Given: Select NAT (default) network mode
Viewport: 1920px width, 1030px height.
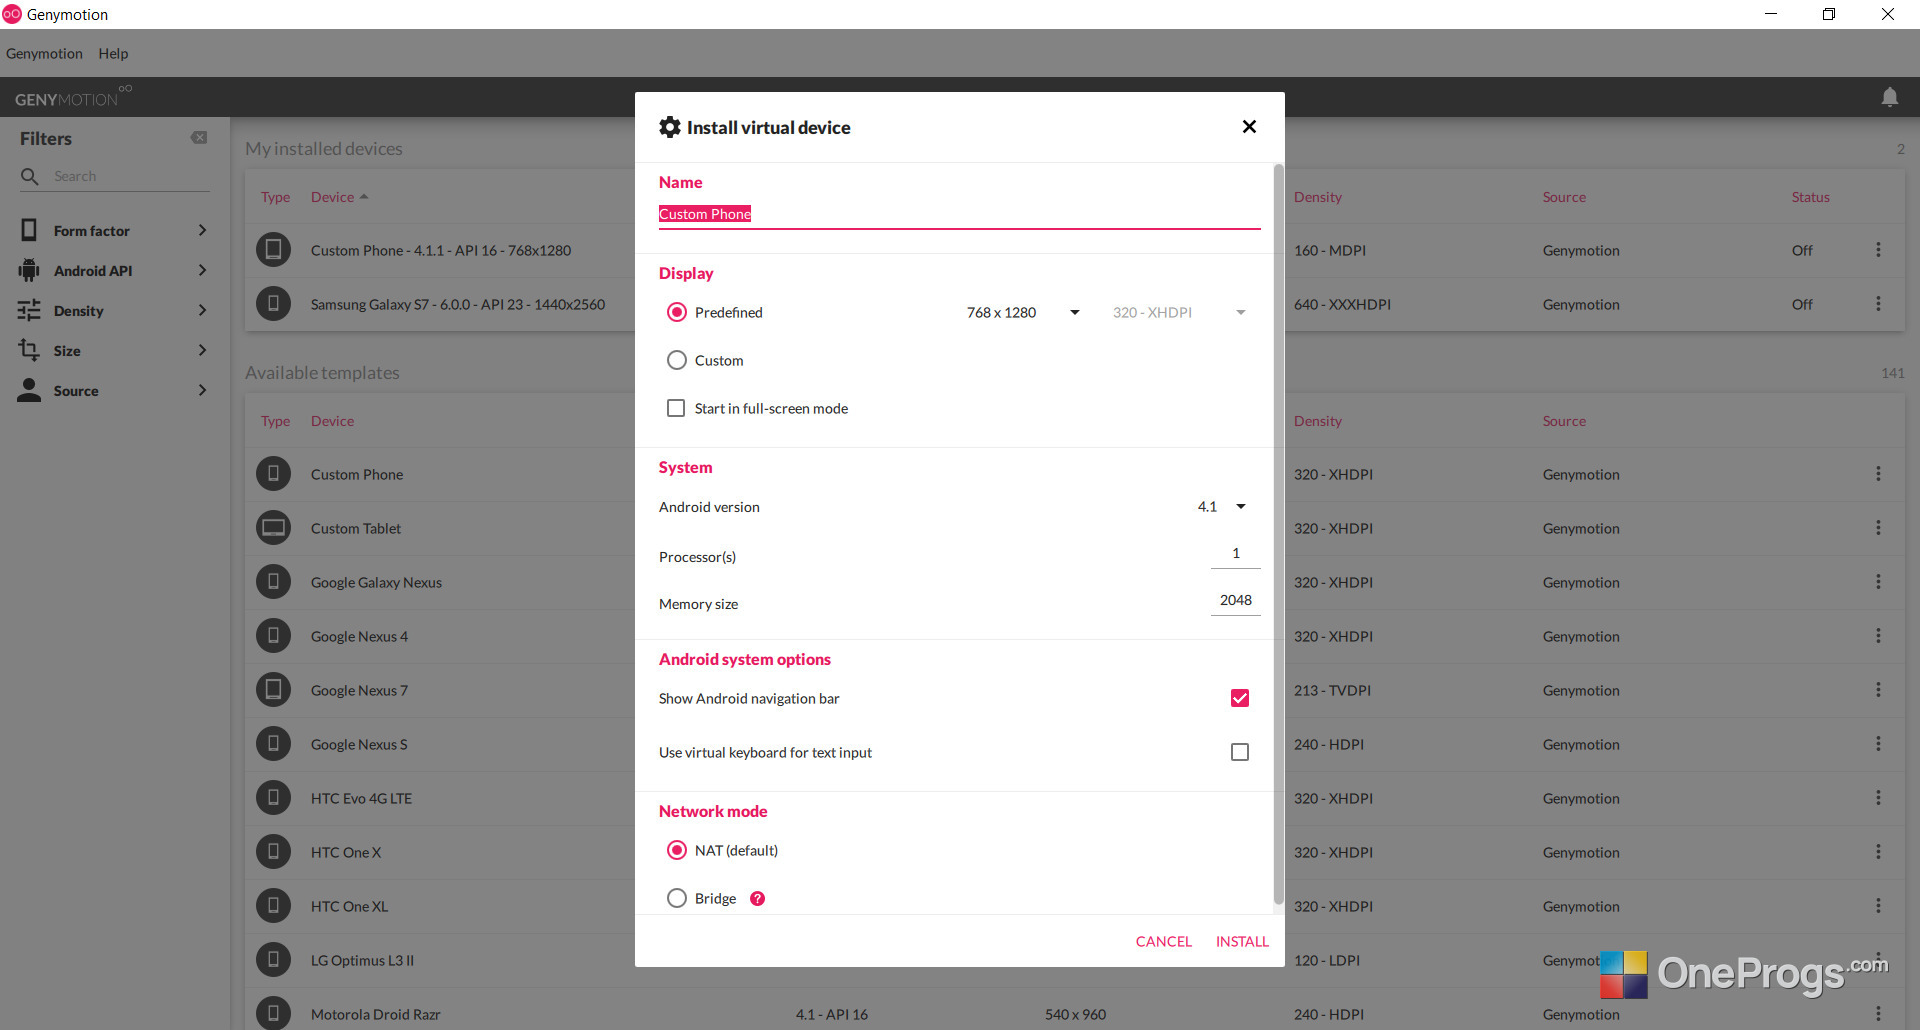Looking at the screenshot, I should [677, 850].
